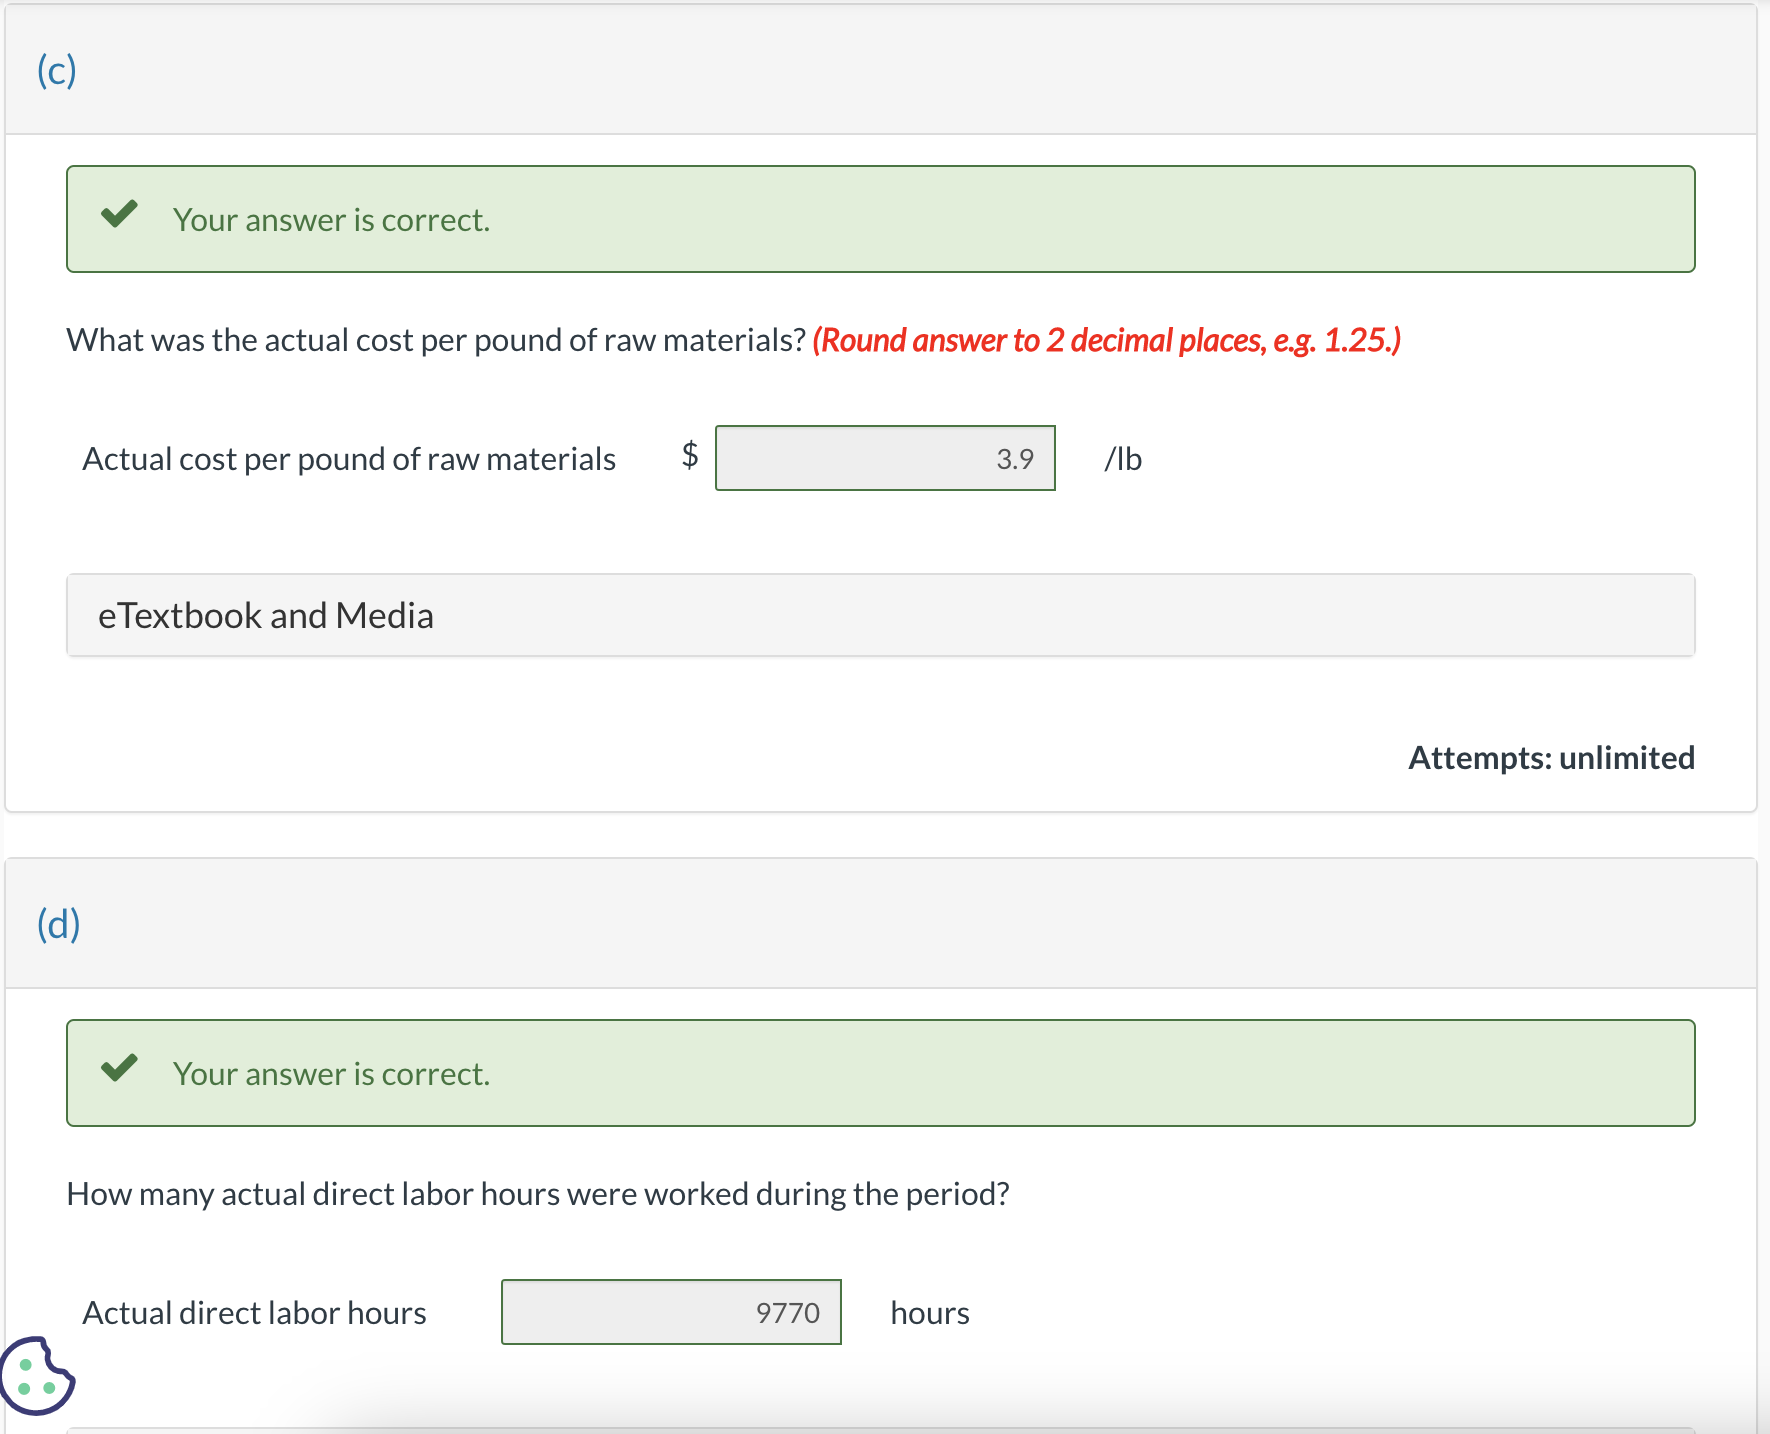Select the (d) section header label
Viewport: 1770px width, 1434px height.
[x=59, y=924]
